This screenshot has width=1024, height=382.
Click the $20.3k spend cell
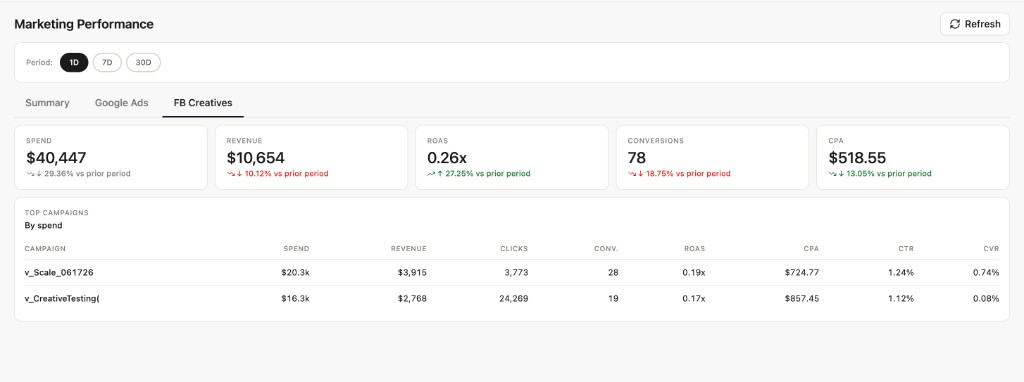click(295, 272)
